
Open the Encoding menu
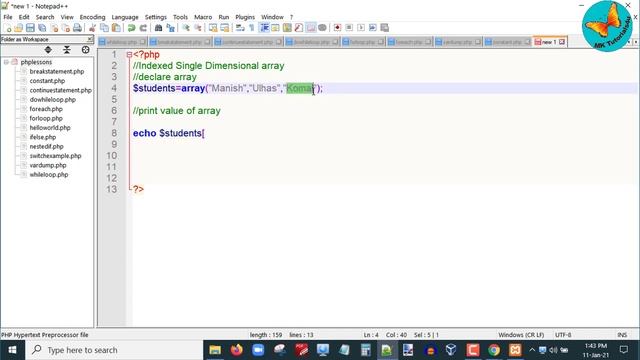click(x=92, y=17)
